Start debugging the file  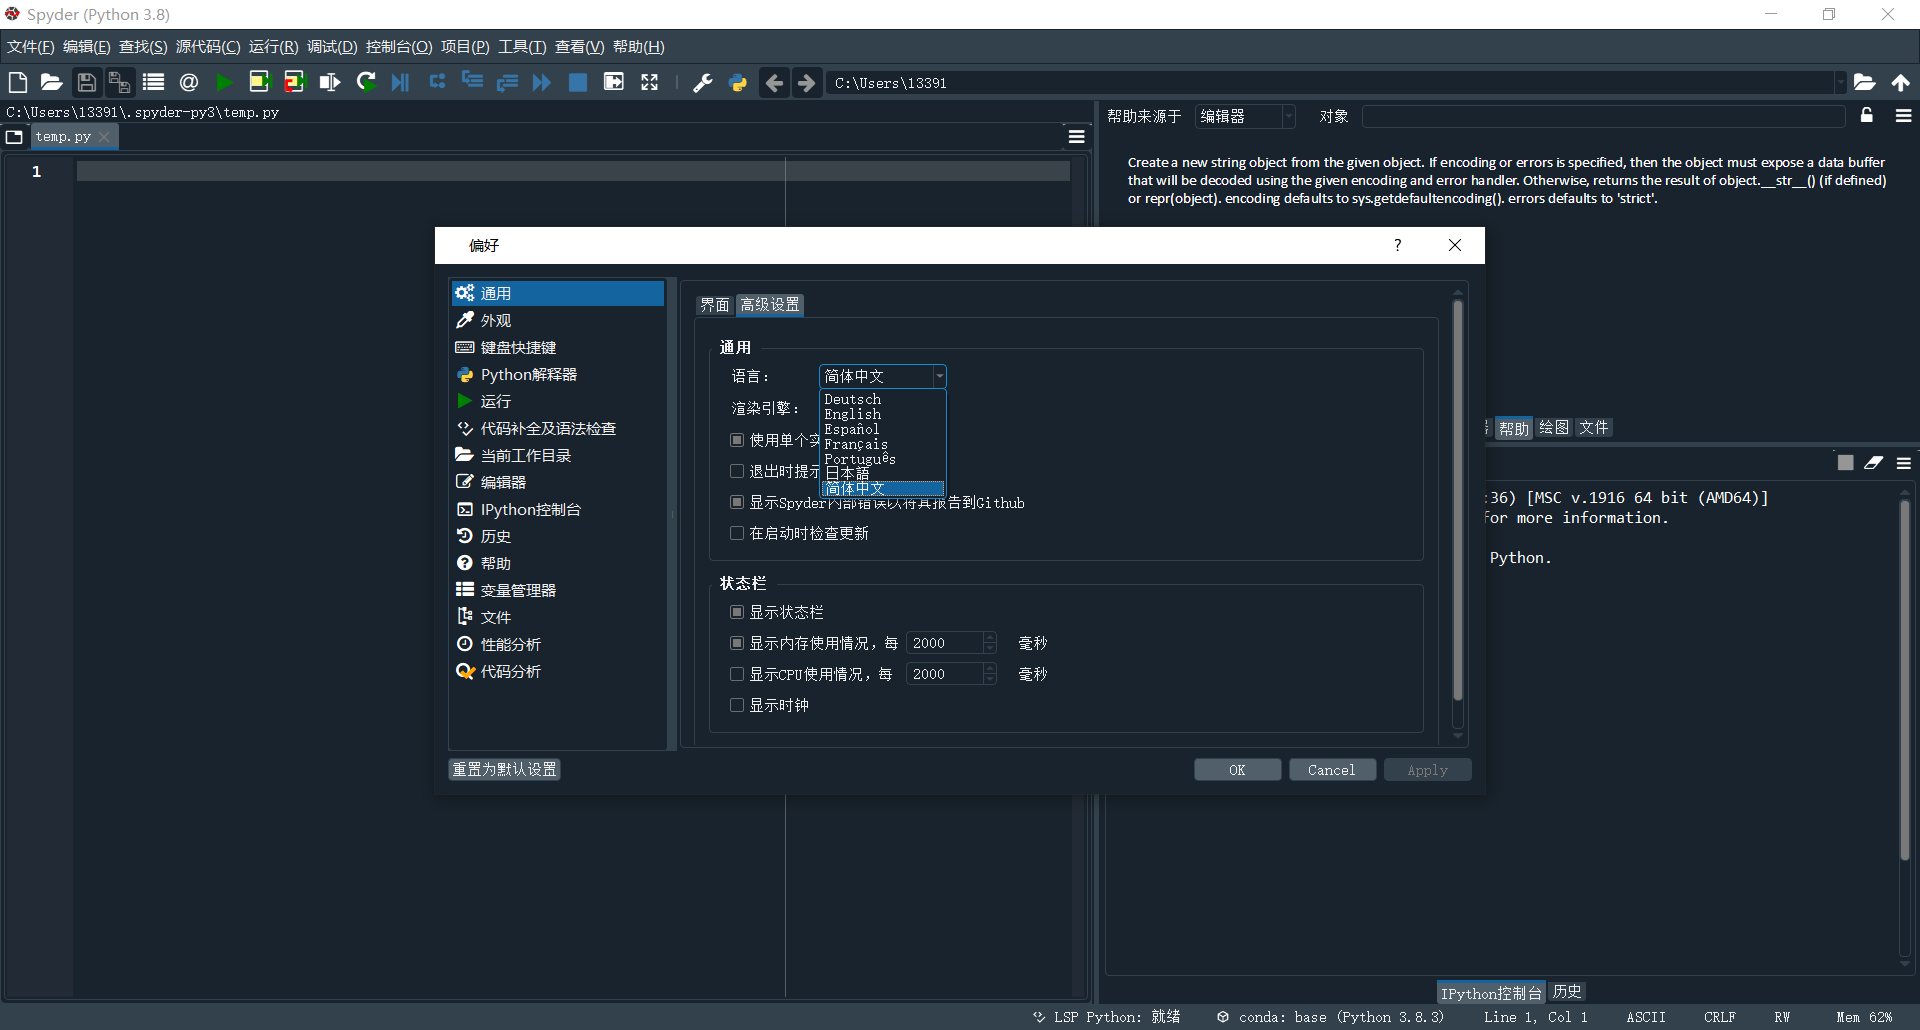click(x=400, y=82)
